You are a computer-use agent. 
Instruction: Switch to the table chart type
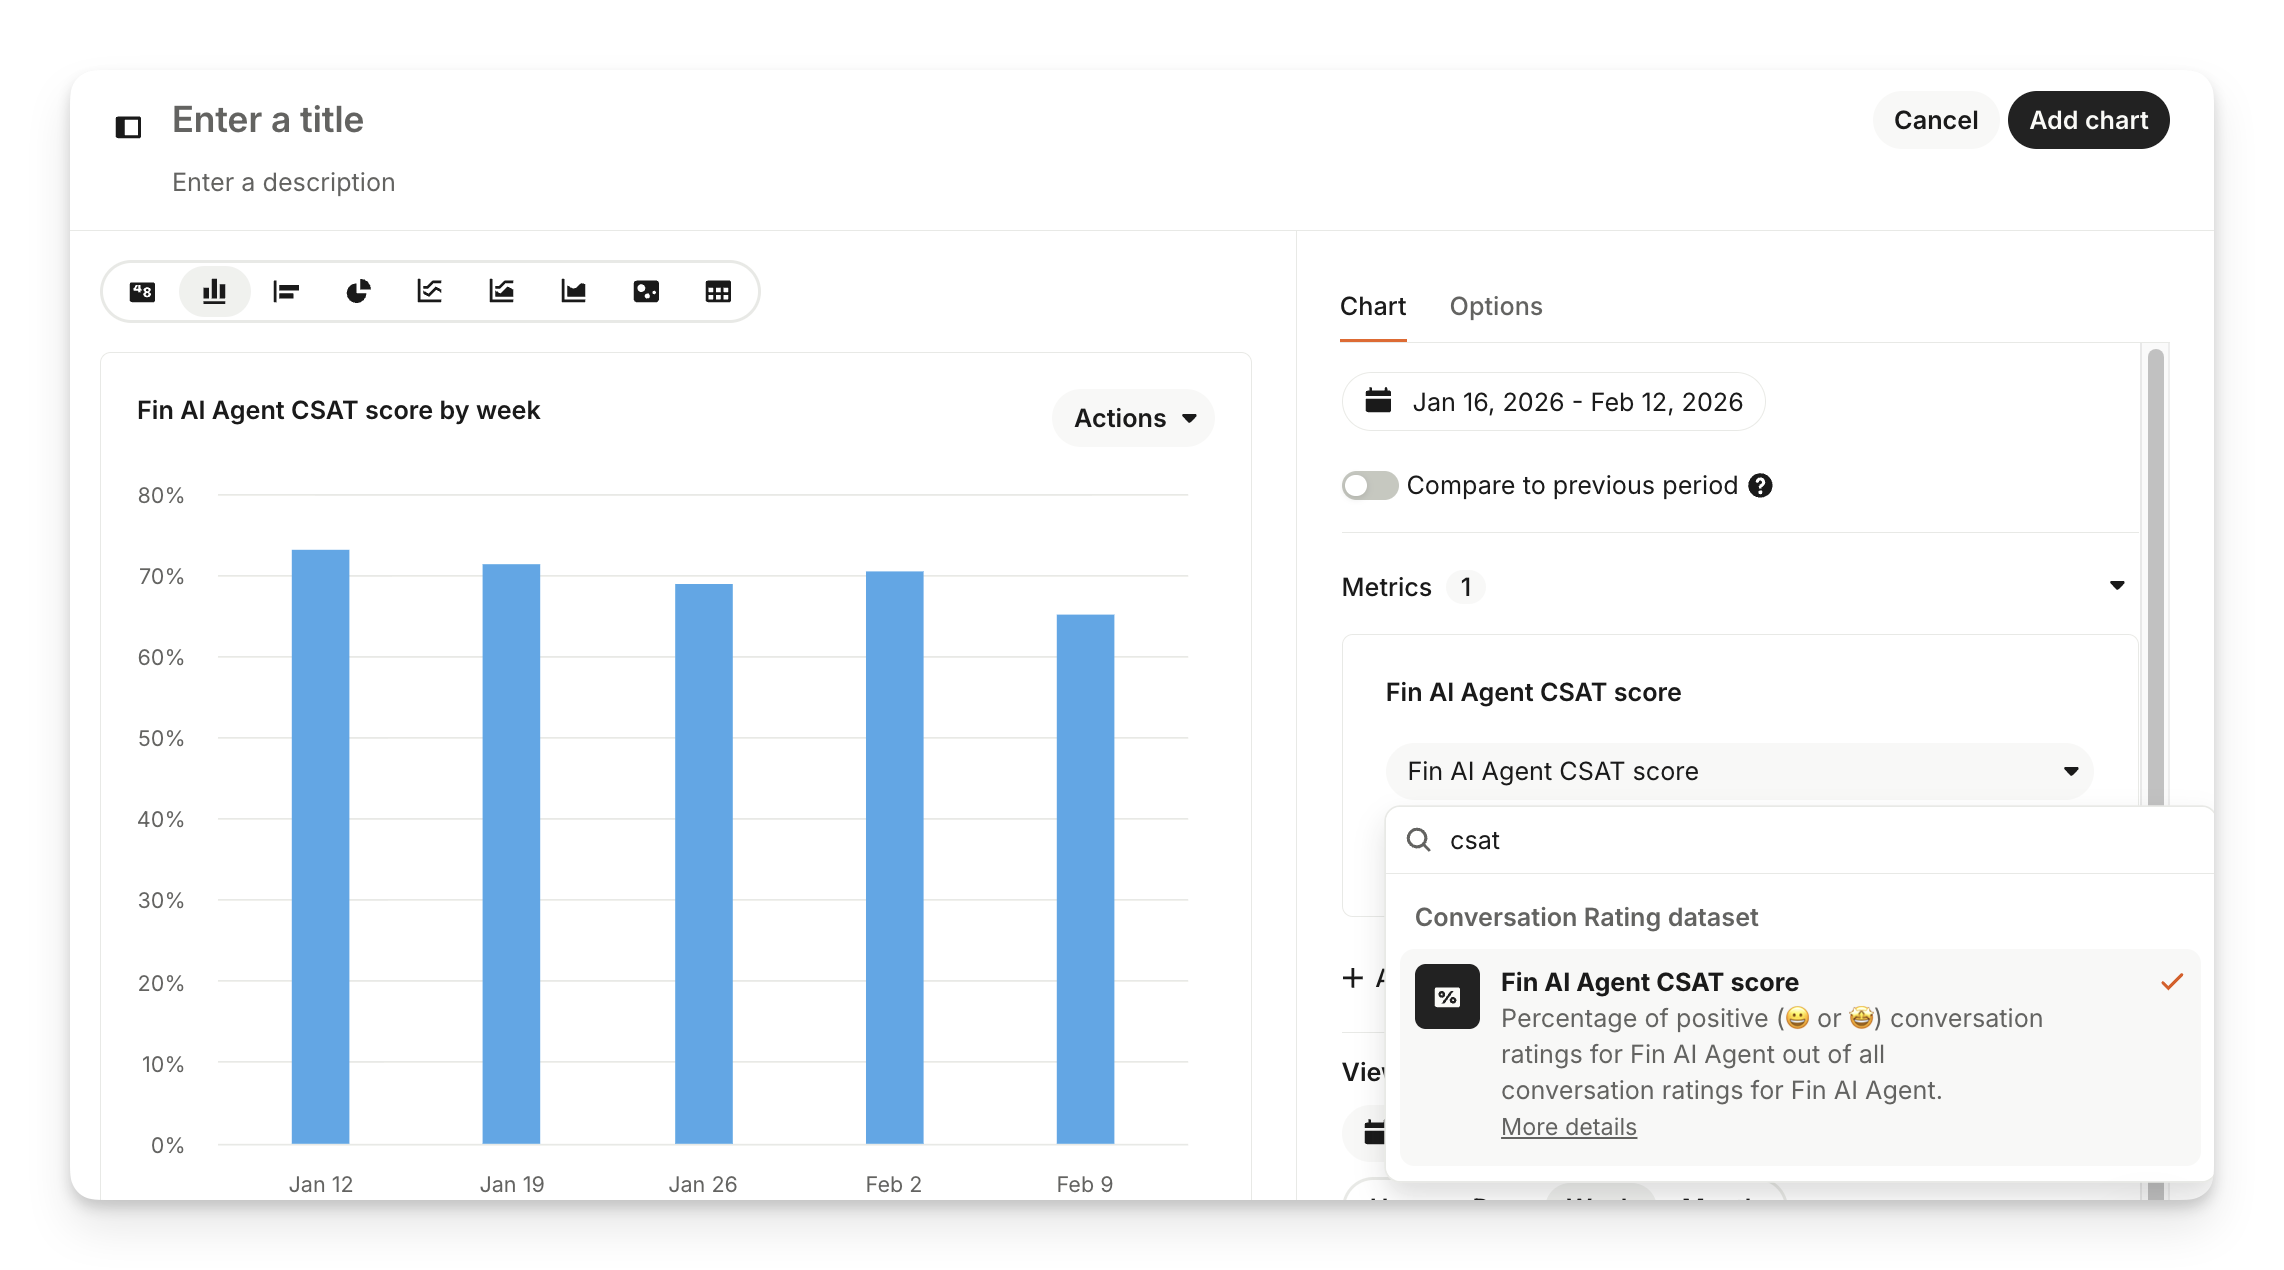[x=718, y=292]
